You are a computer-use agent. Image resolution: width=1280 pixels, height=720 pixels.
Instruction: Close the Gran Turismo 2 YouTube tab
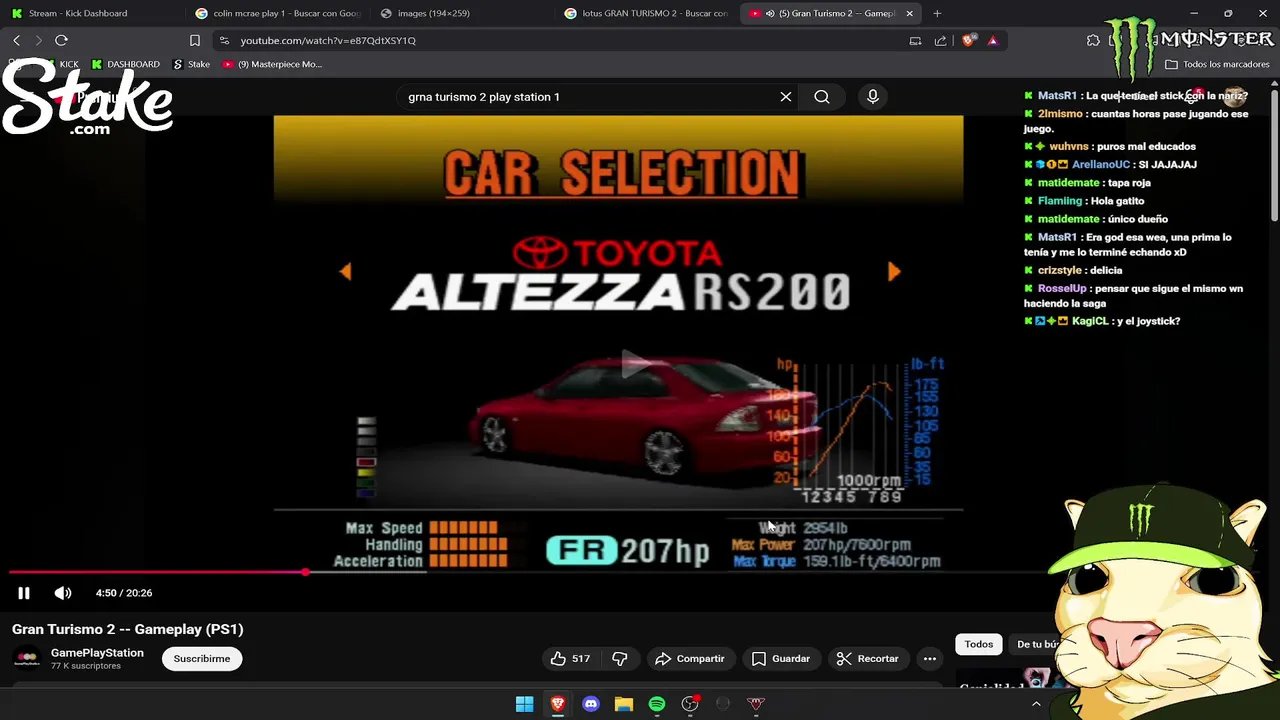[x=909, y=13]
